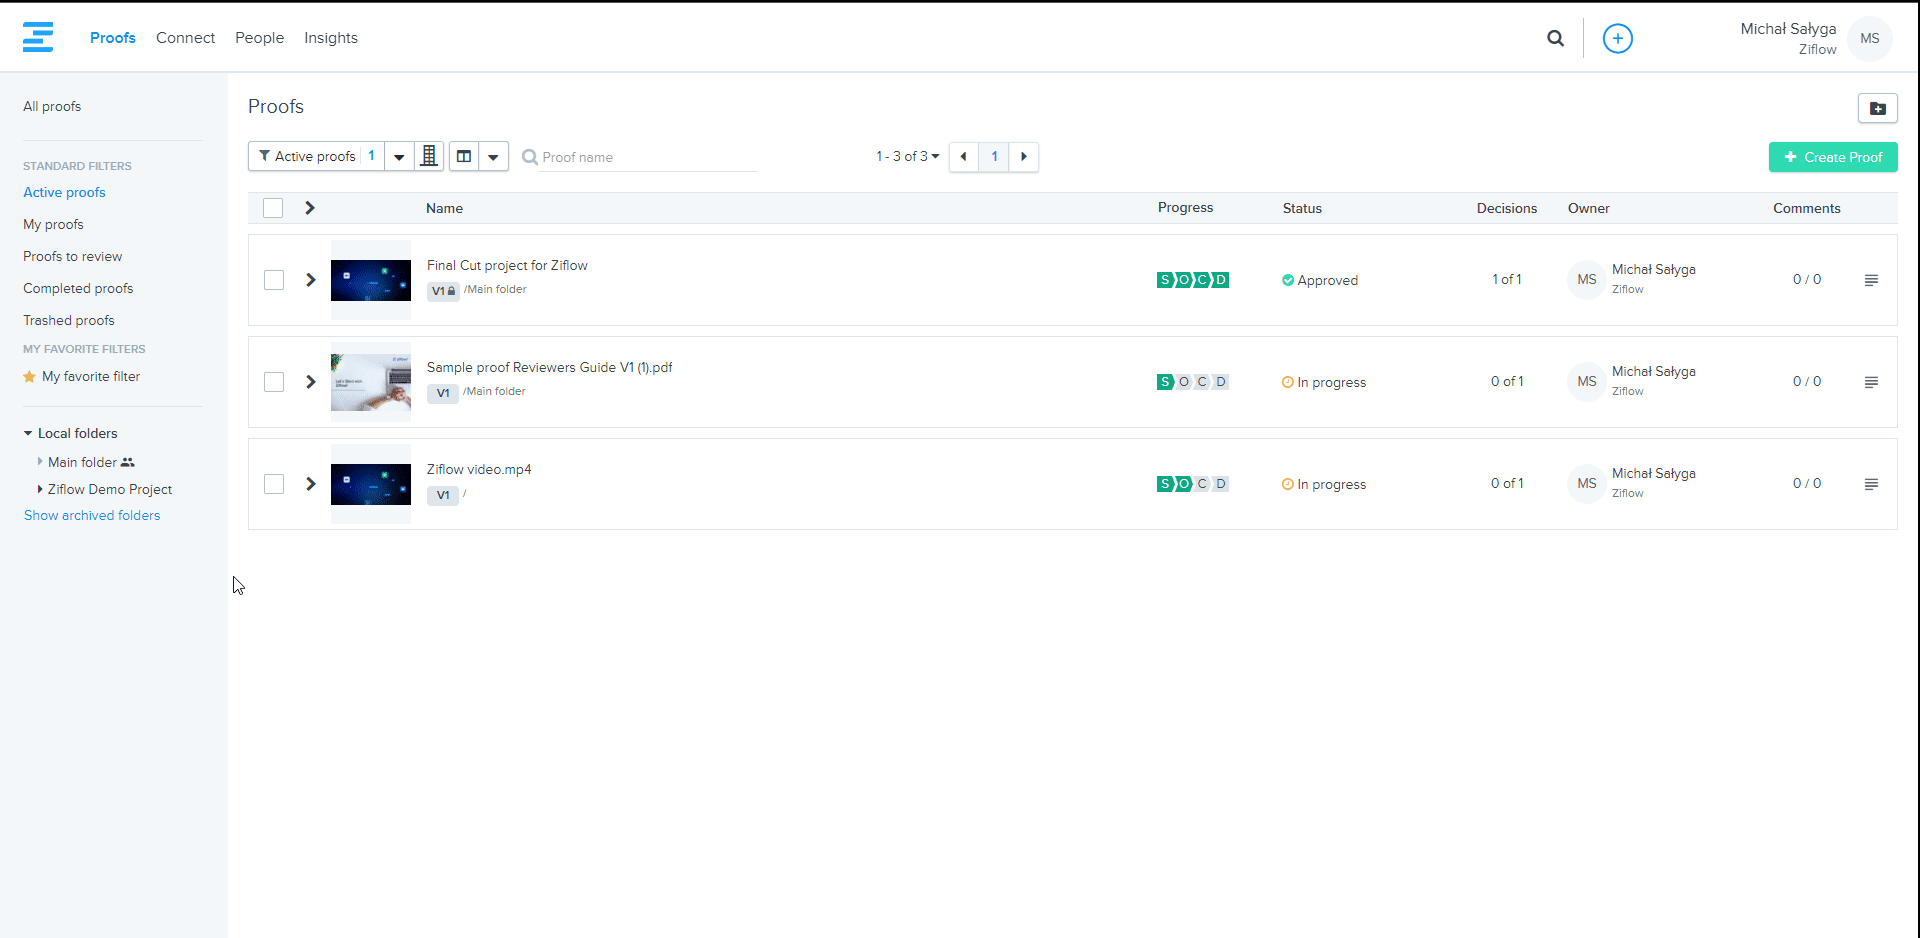The height and width of the screenshot is (938, 1920).
Task: Click the new folder icon button
Action: click(x=1877, y=108)
